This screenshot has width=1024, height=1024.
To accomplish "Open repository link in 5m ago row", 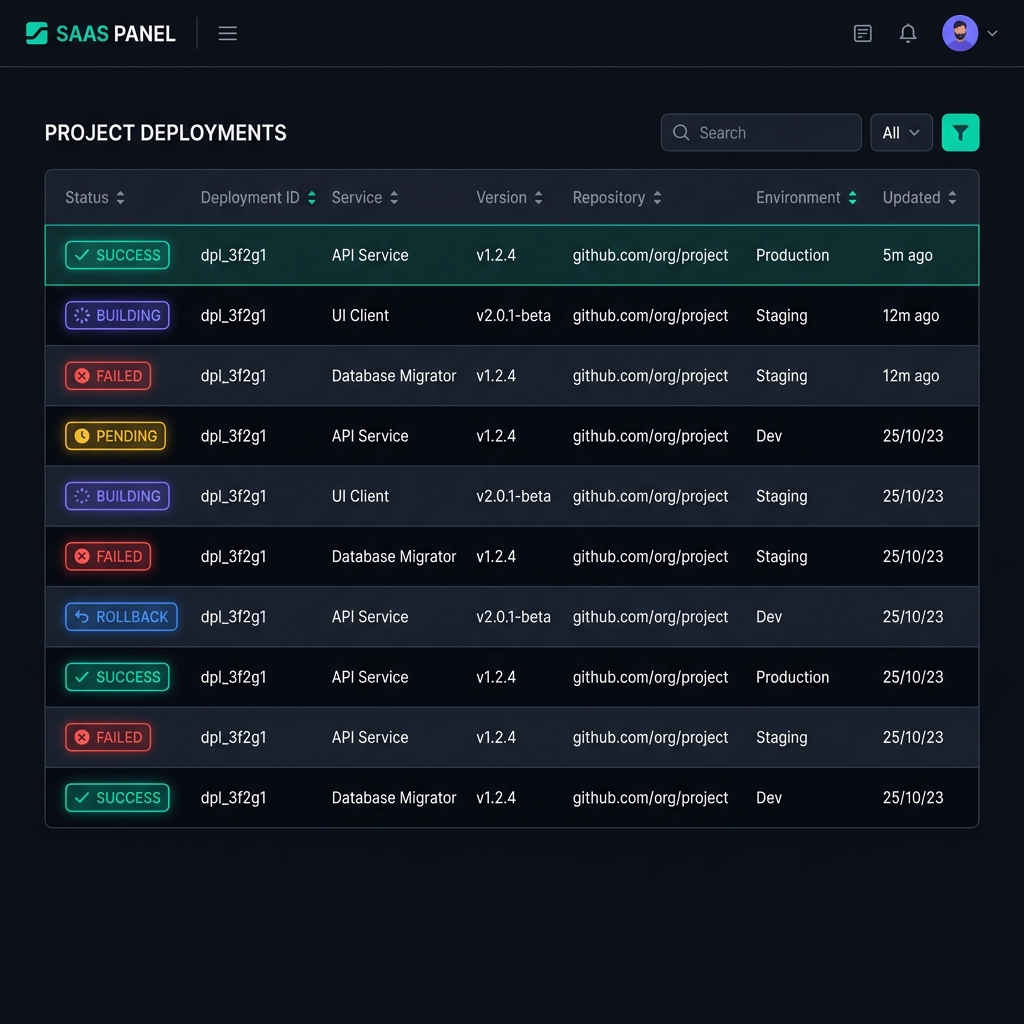I will click(x=650, y=255).
